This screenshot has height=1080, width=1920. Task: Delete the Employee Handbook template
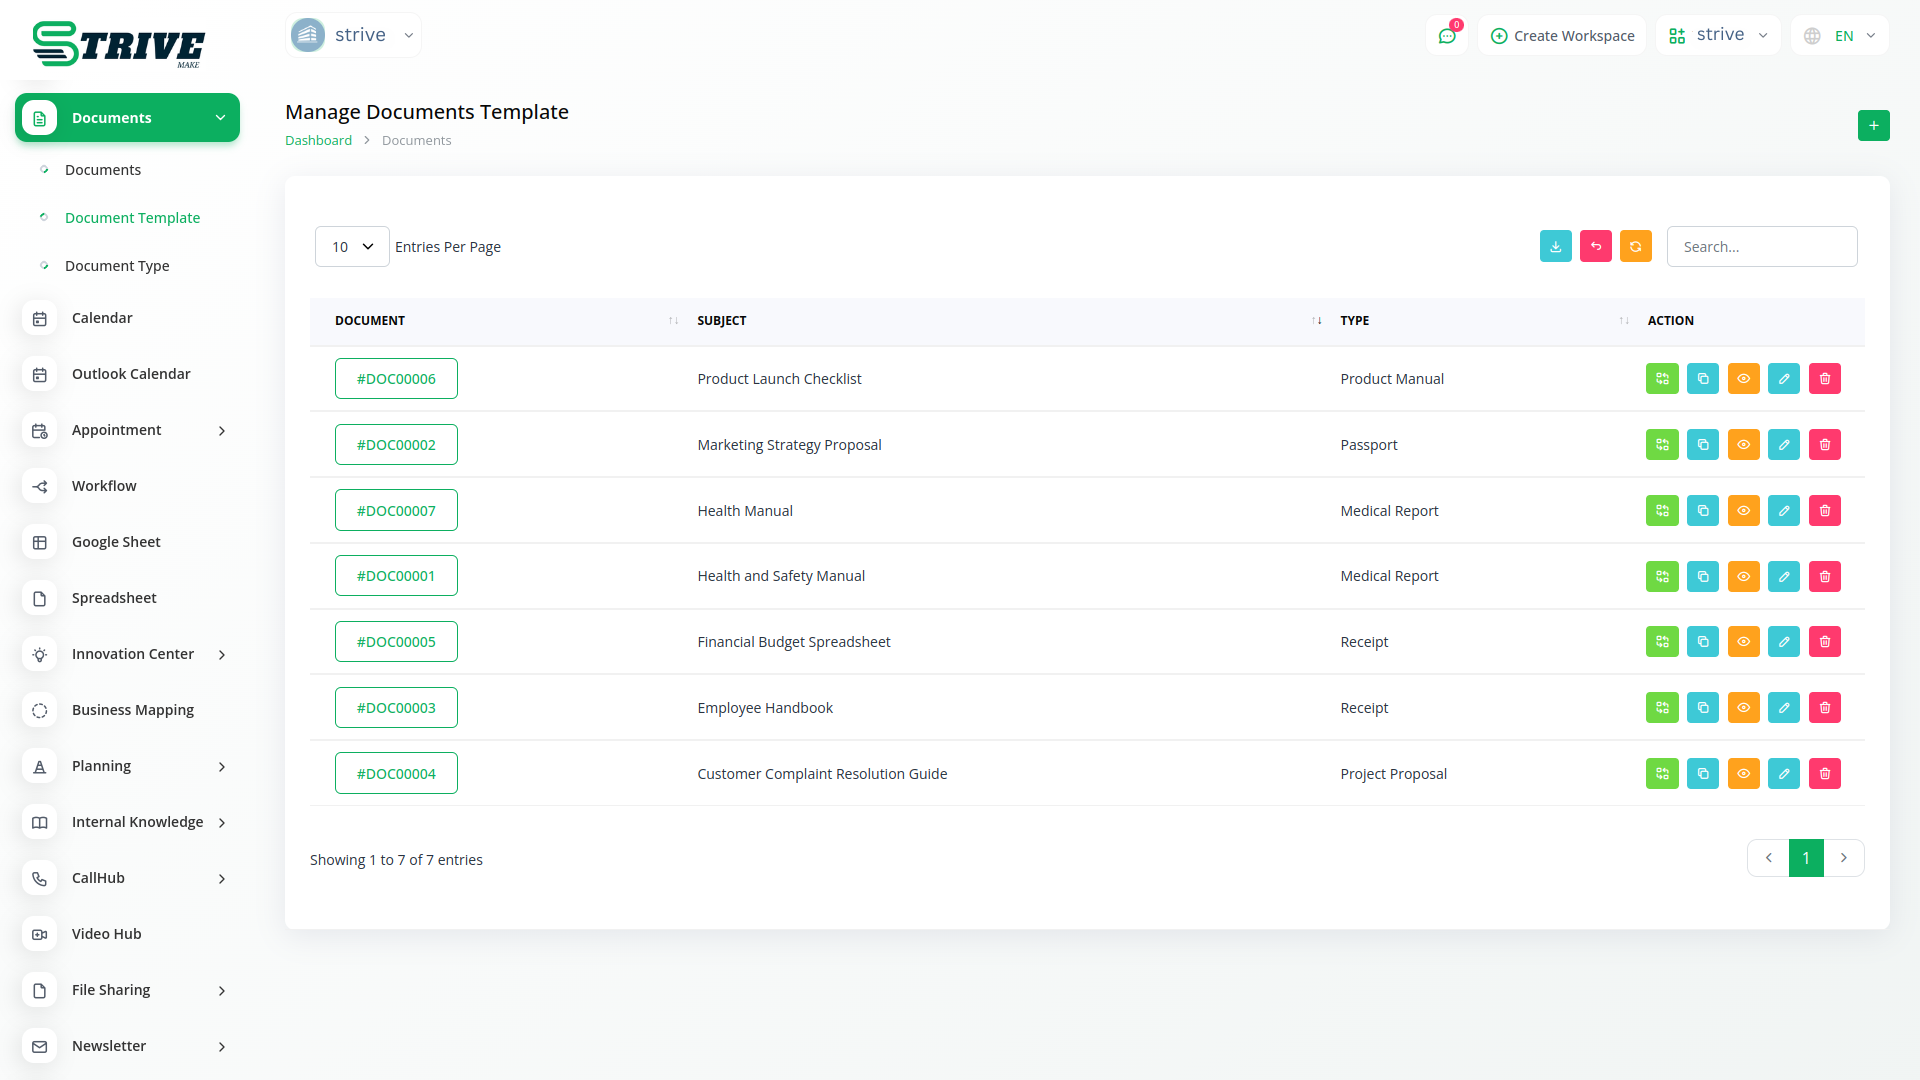1824,708
